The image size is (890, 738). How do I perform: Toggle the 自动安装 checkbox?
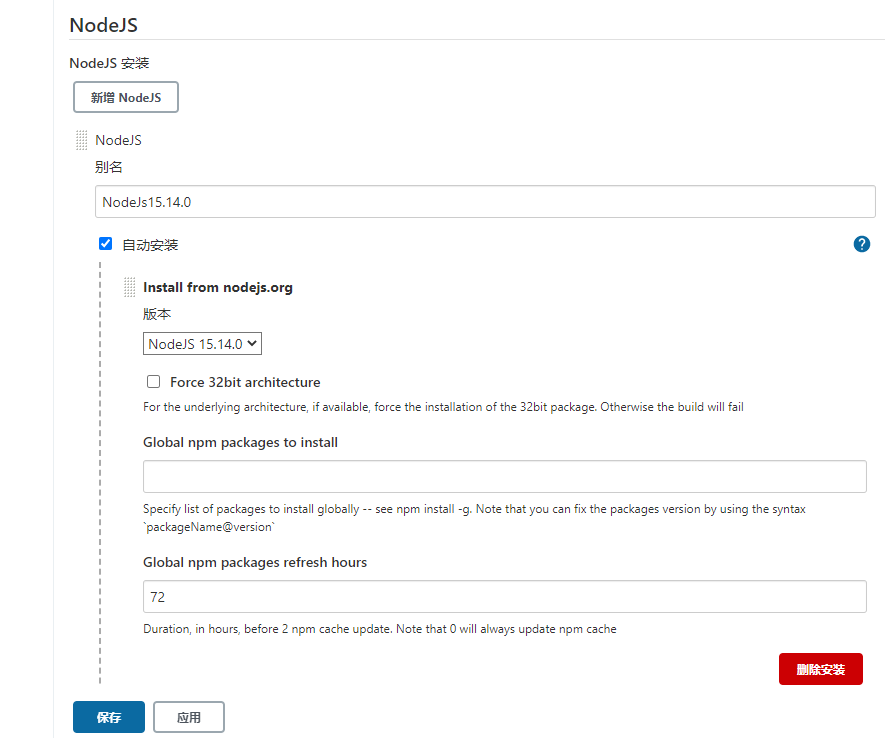coord(106,244)
